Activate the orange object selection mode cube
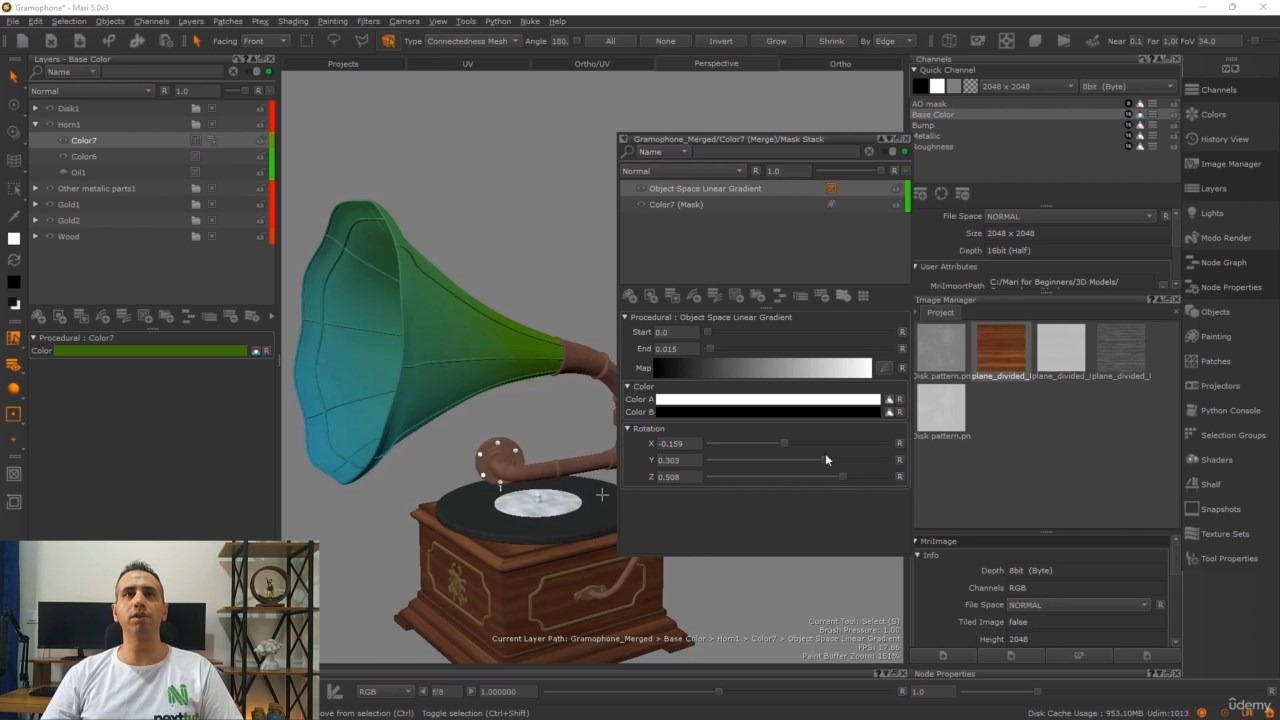 pos(387,41)
